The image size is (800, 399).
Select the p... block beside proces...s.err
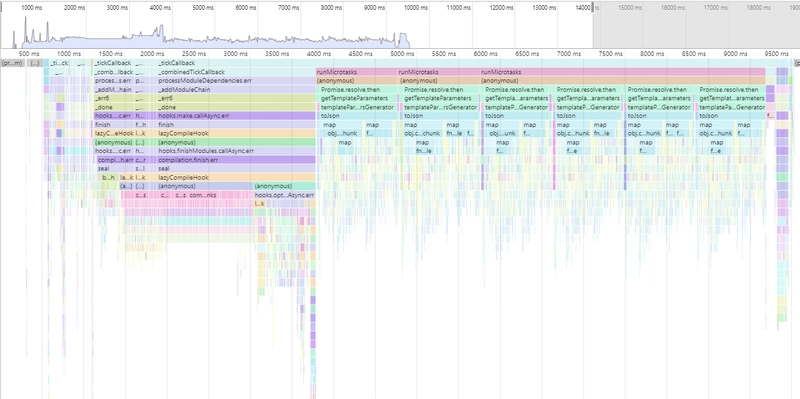(x=140, y=81)
